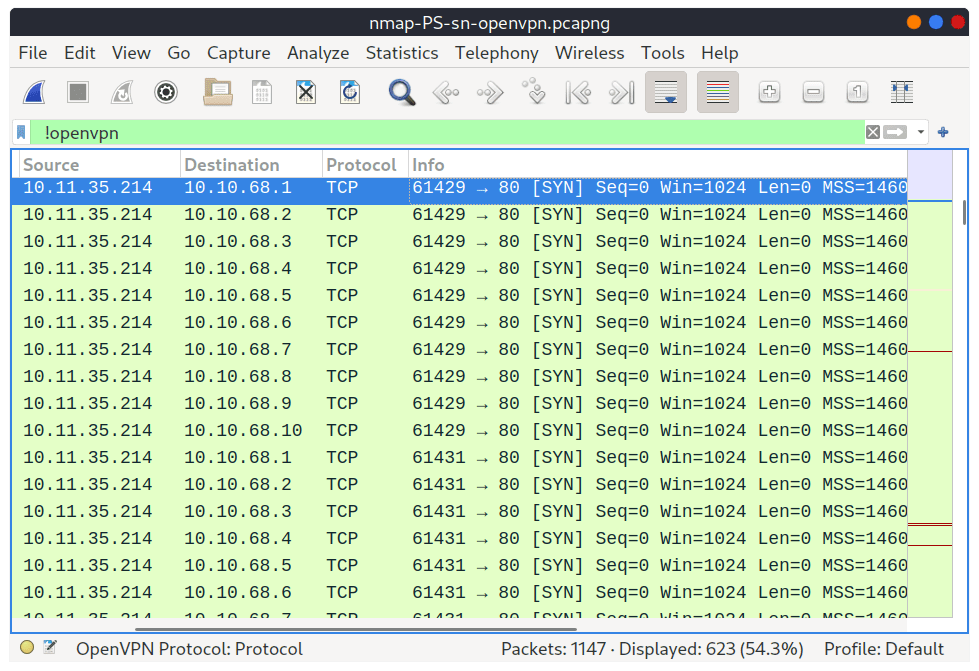Apply the display filter arrow button
The height and width of the screenshot is (671, 979).
click(895, 132)
